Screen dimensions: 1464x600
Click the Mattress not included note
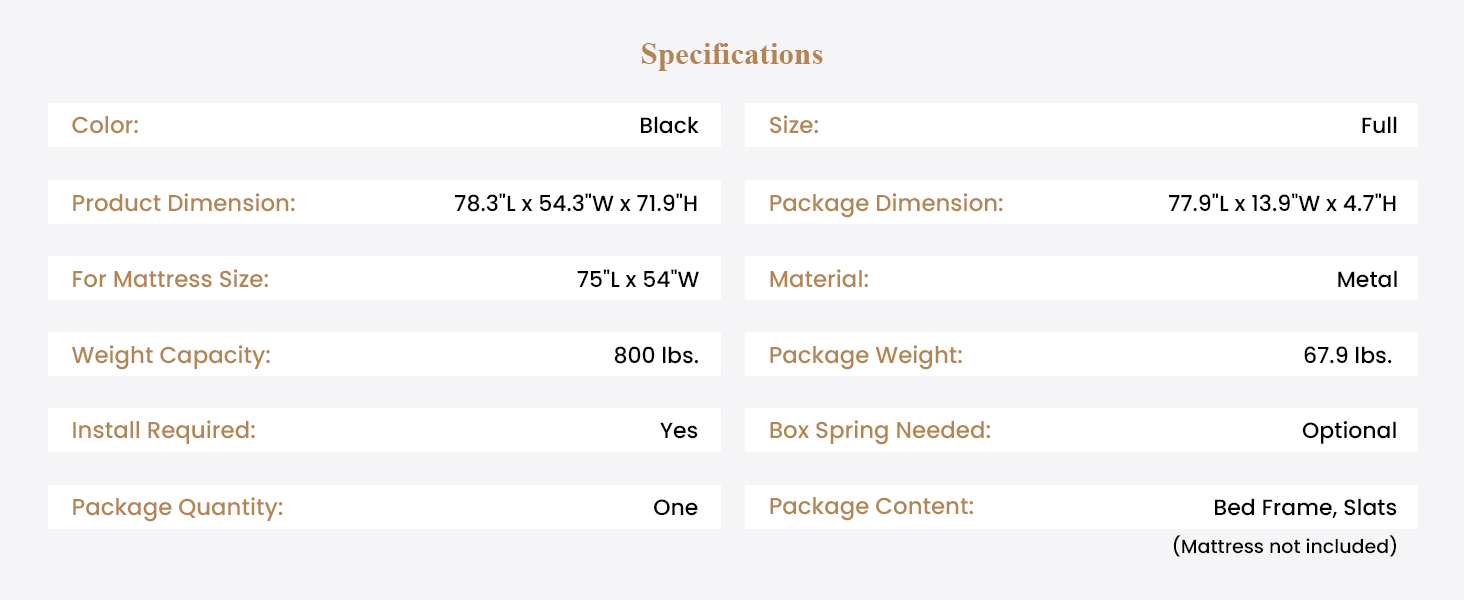coord(1285,546)
